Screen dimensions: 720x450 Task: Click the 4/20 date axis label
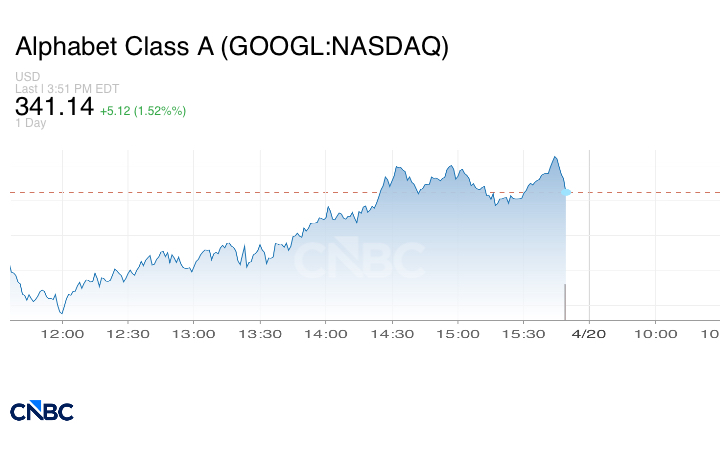[x=589, y=333]
